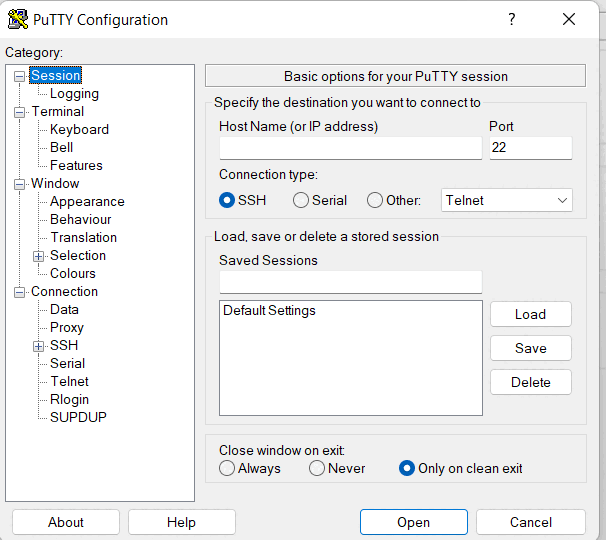The width and height of the screenshot is (606, 540).
Task: Click the About button
Action: tap(66, 522)
